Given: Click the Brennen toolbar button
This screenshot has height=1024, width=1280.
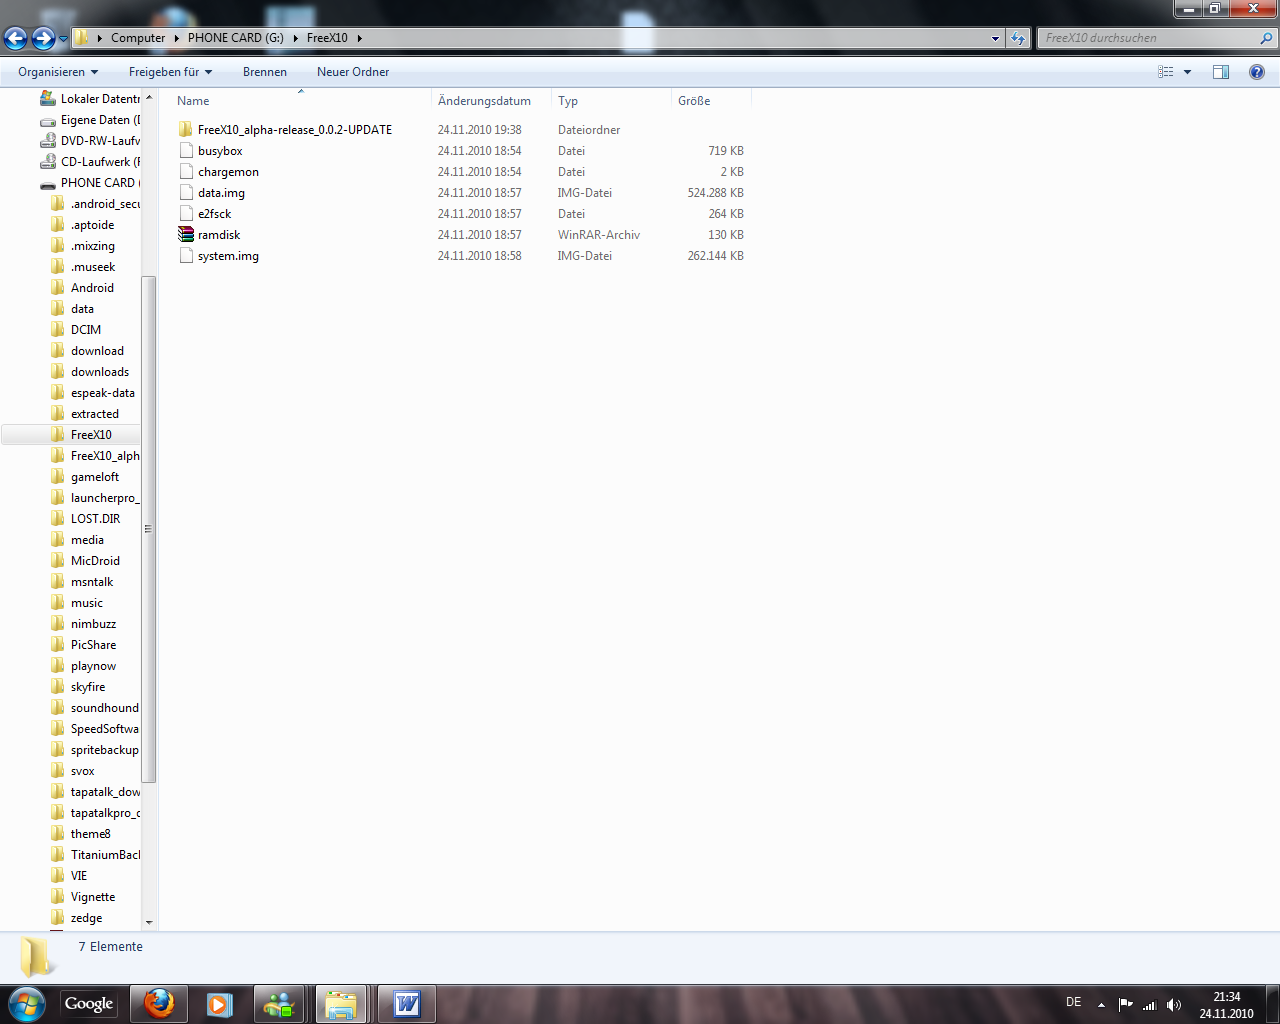Looking at the screenshot, I should coord(265,72).
